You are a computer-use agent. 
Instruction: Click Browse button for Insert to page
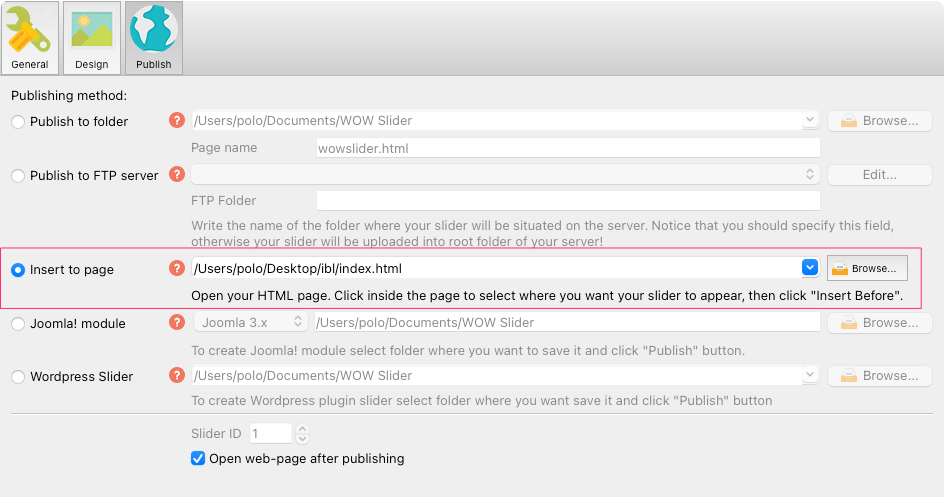pos(867,268)
